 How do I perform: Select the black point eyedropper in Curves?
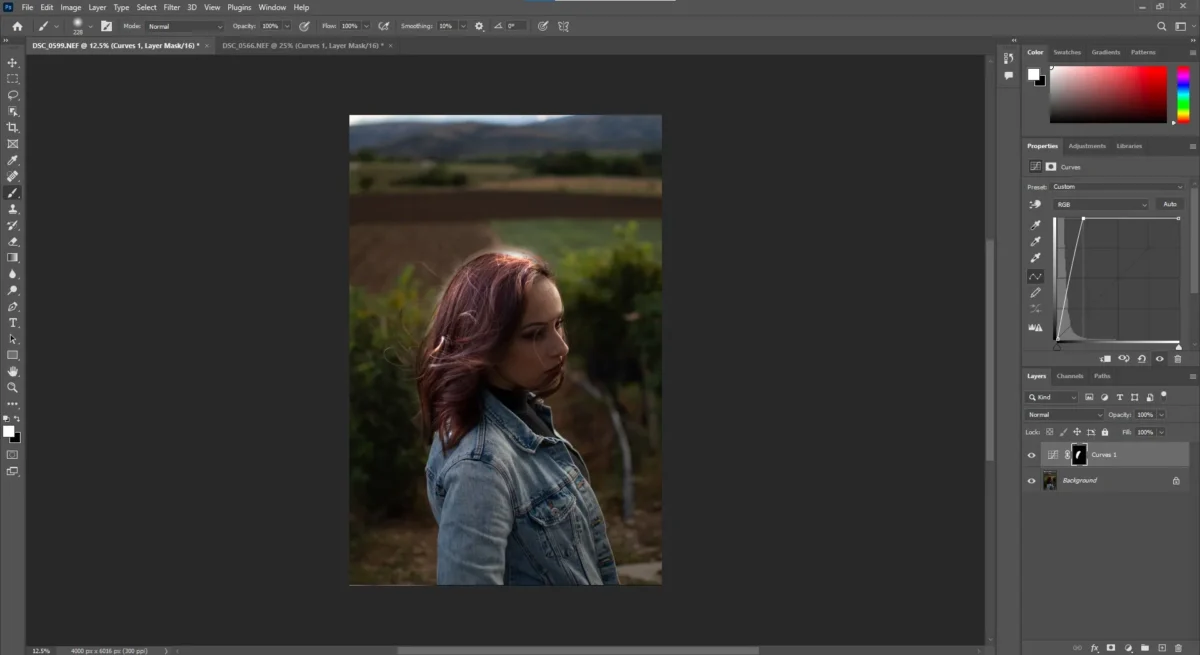pos(1036,225)
